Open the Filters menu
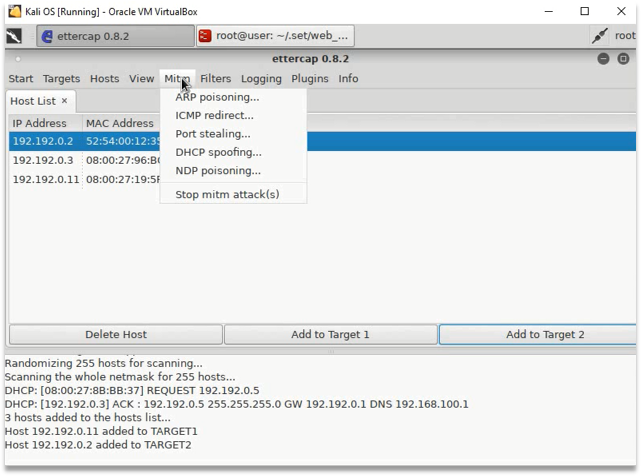This screenshot has height=476, width=641. [215, 79]
